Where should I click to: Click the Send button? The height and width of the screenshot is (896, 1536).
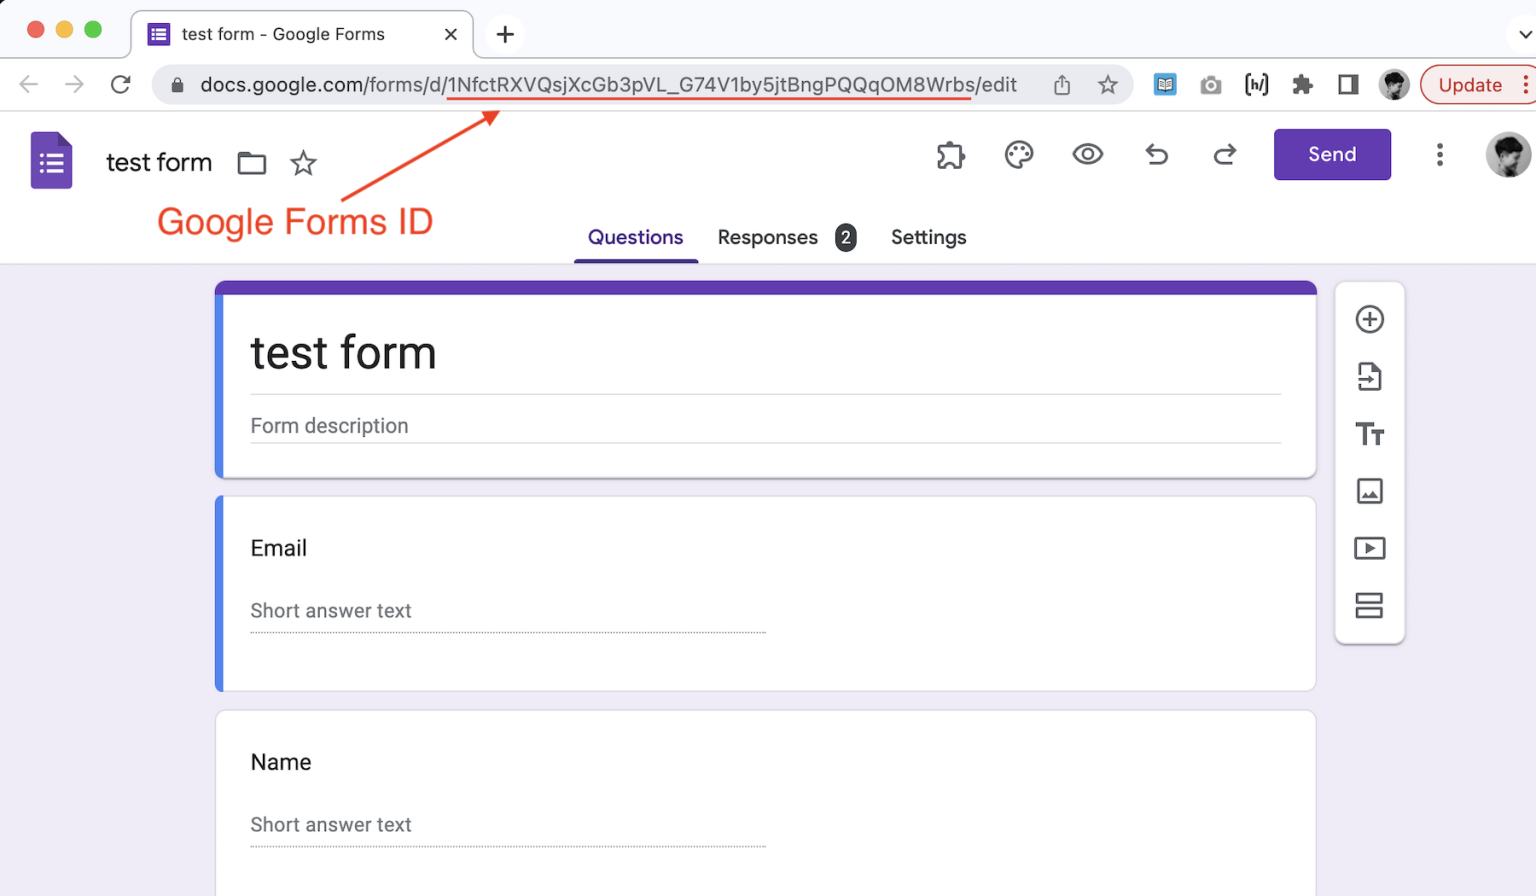pyautogui.click(x=1331, y=154)
